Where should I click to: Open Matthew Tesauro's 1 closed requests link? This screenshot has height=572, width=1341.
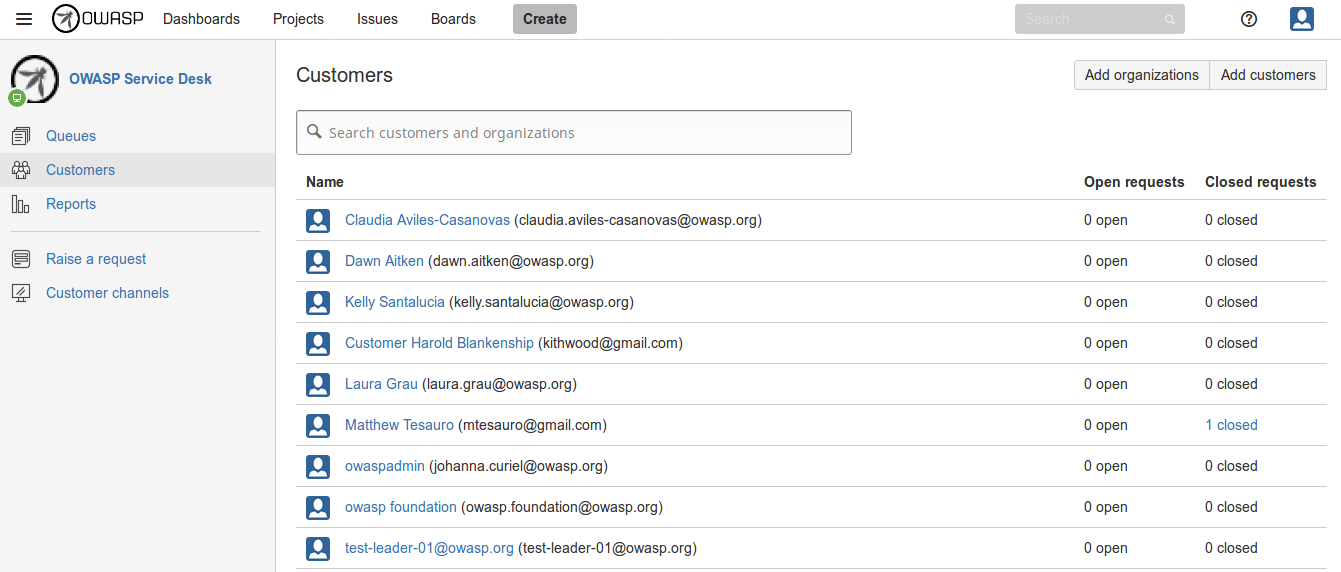pyautogui.click(x=1231, y=425)
